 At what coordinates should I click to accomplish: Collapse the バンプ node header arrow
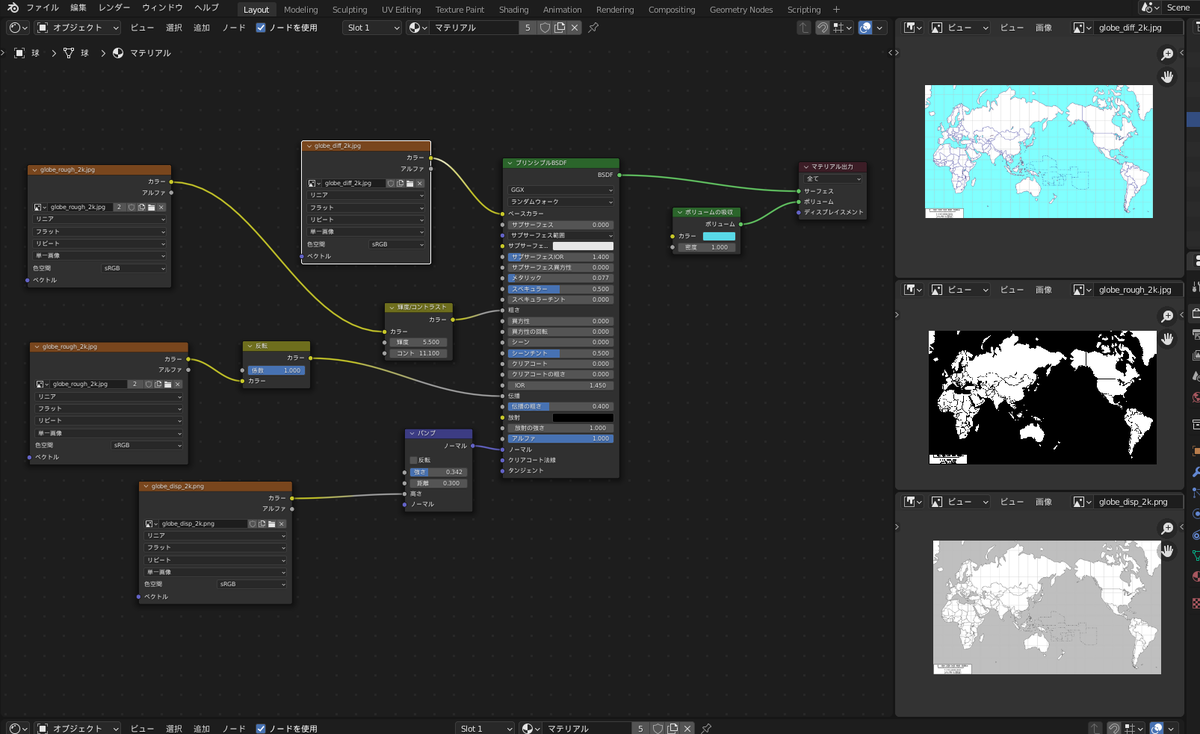(411, 433)
